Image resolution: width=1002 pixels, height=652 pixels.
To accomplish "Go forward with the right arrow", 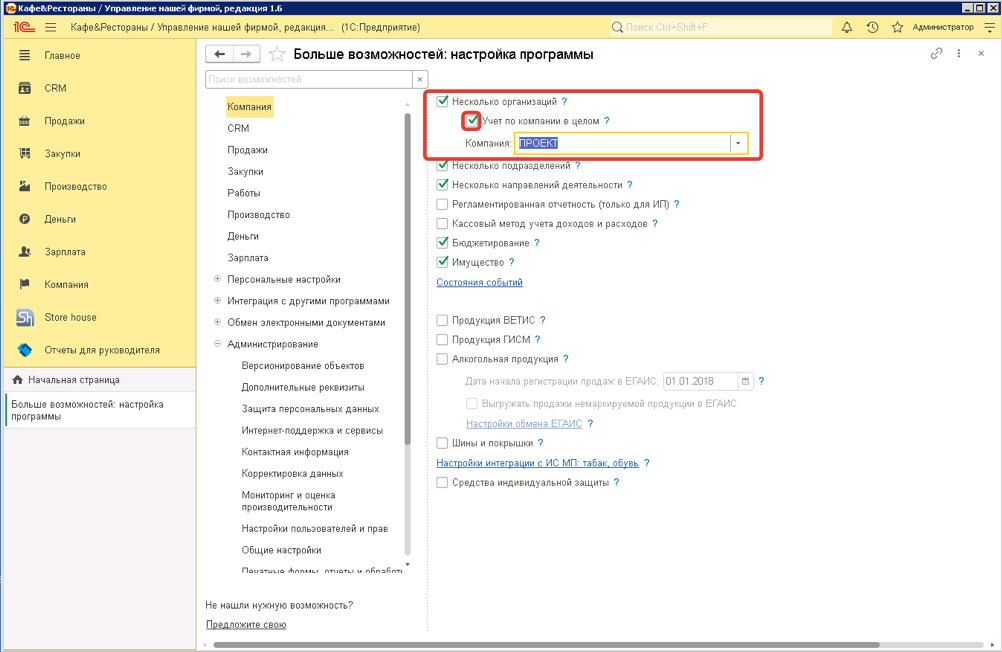I will 247,54.
